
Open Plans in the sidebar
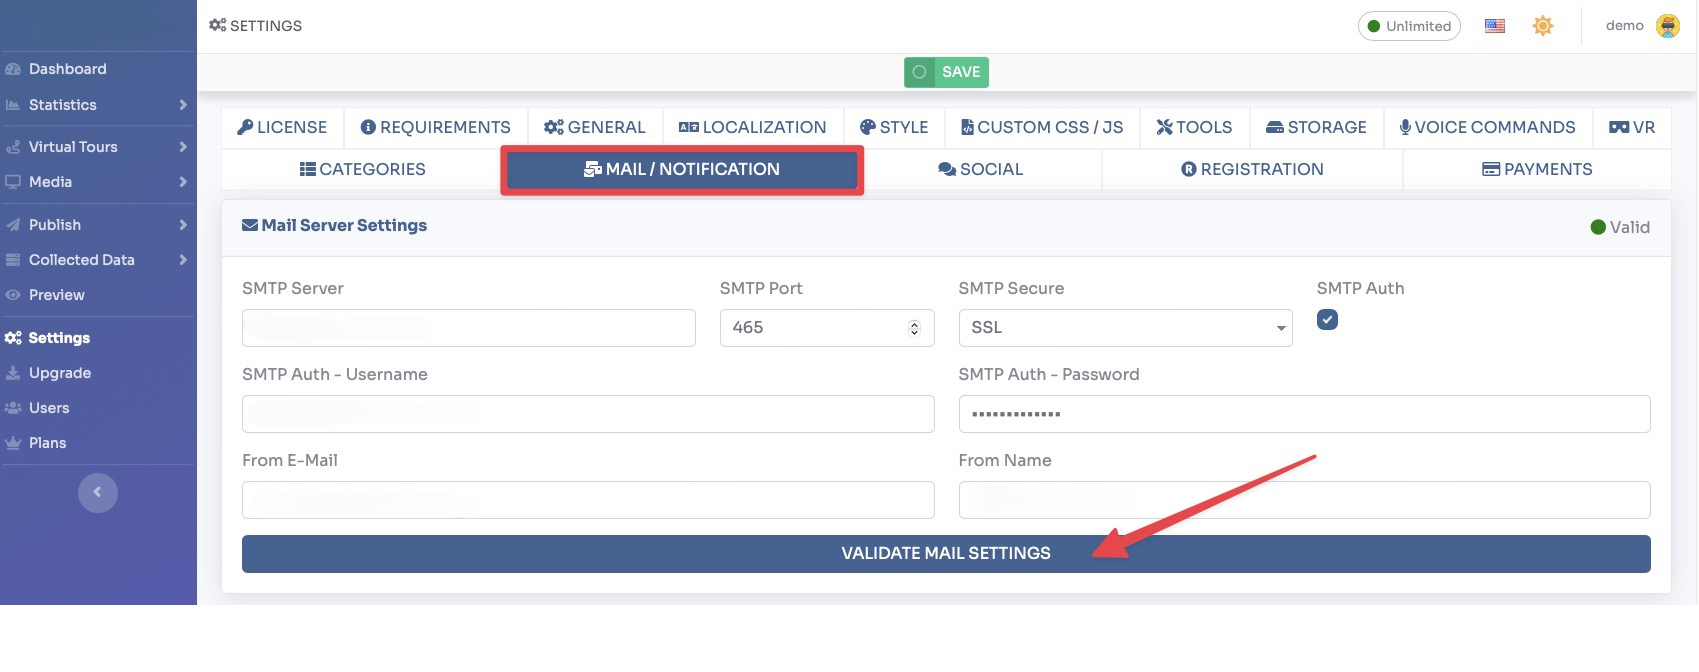pyautogui.click(x=47, y=443)
